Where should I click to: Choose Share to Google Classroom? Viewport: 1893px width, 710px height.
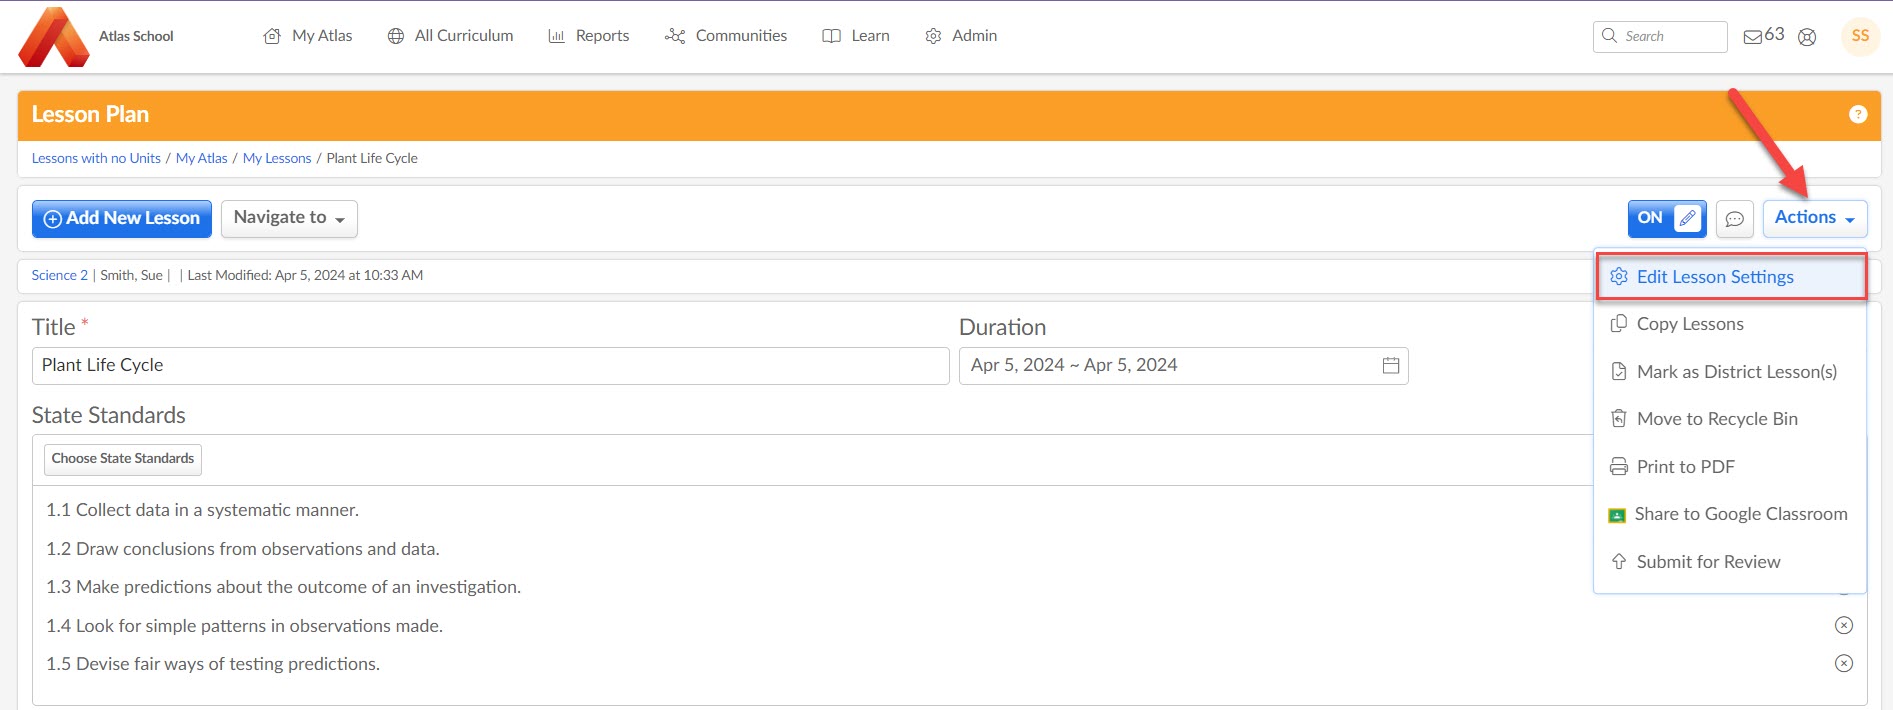coord(1731,514)
